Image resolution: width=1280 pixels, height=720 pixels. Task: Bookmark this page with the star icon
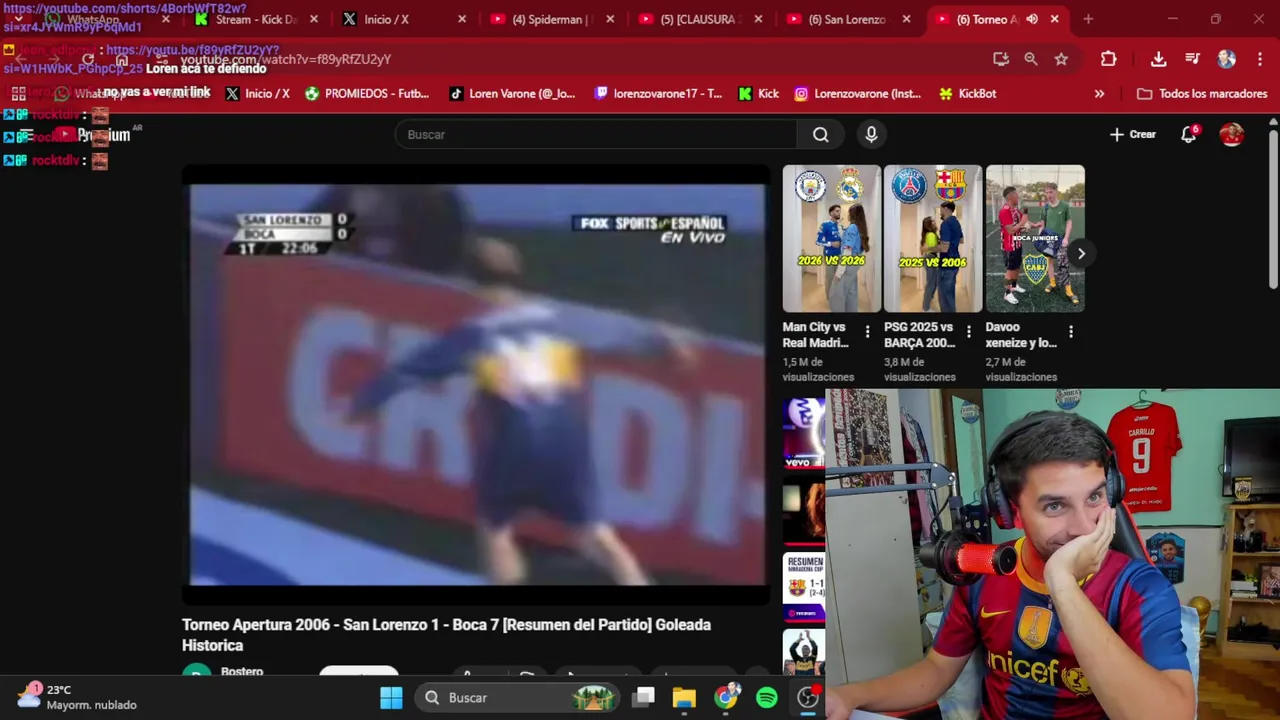point(1061,59)
